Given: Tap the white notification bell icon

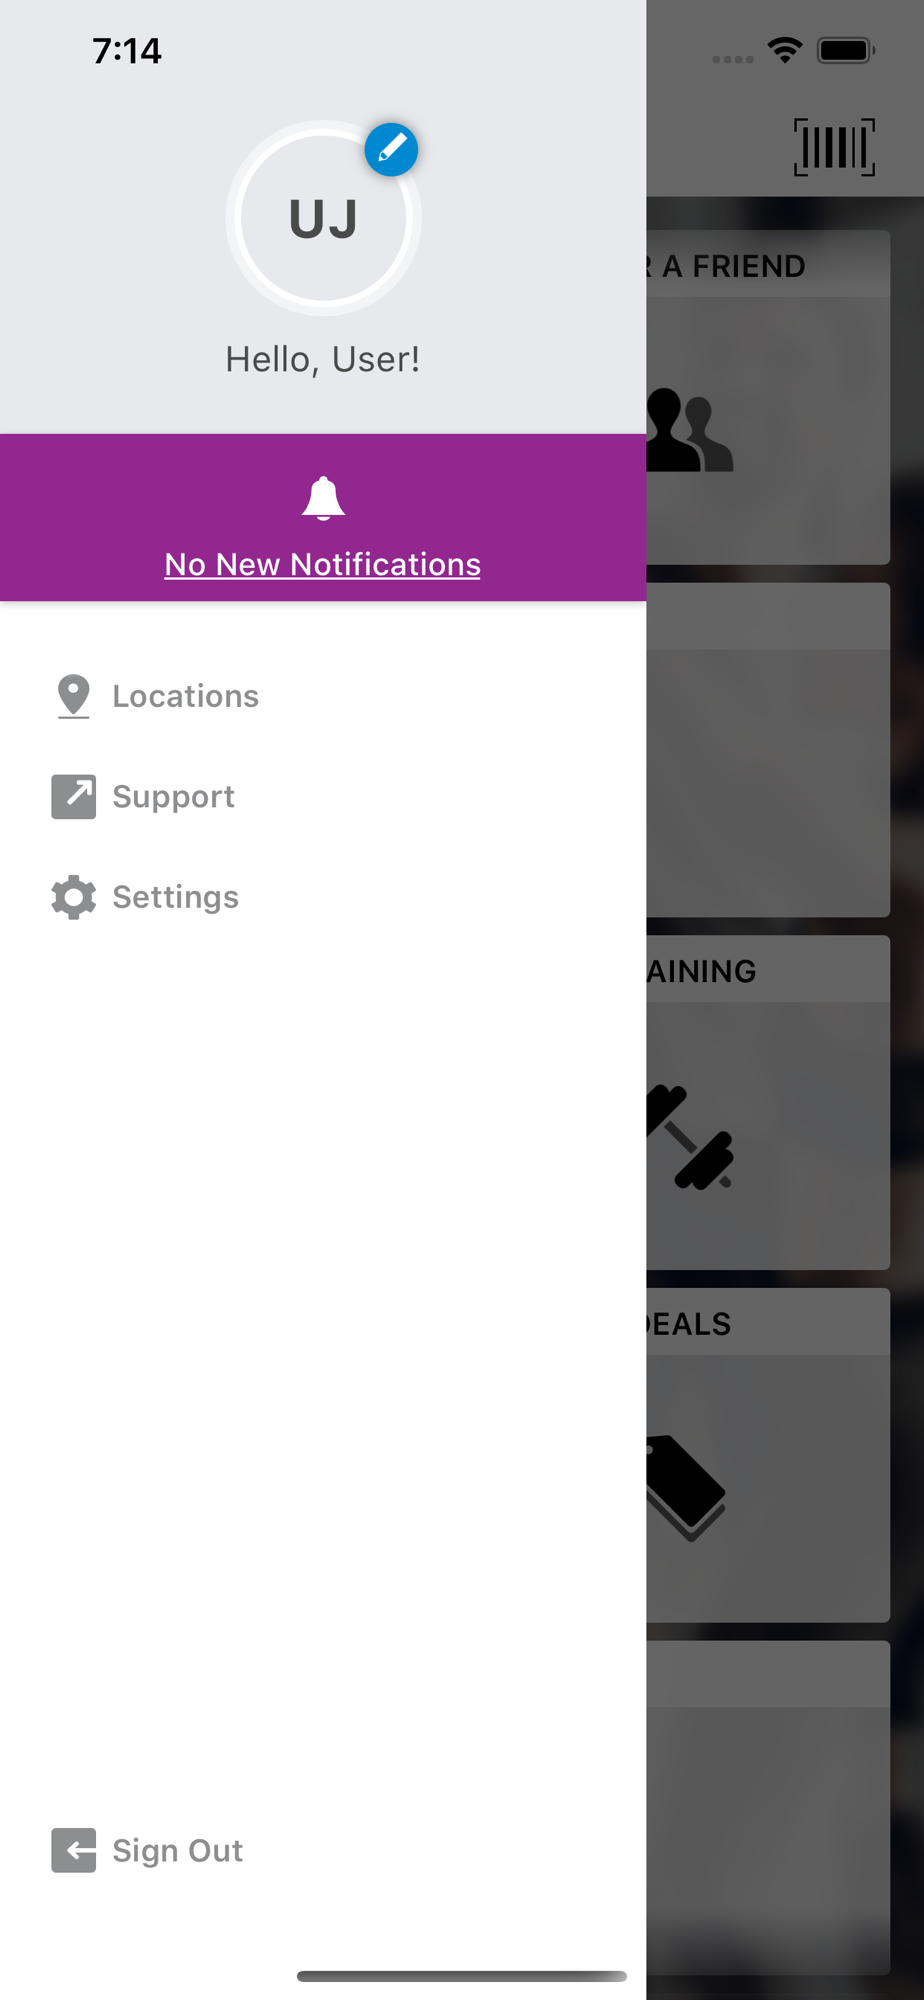Looking at the screenshot, I should [x=323, y=498].
